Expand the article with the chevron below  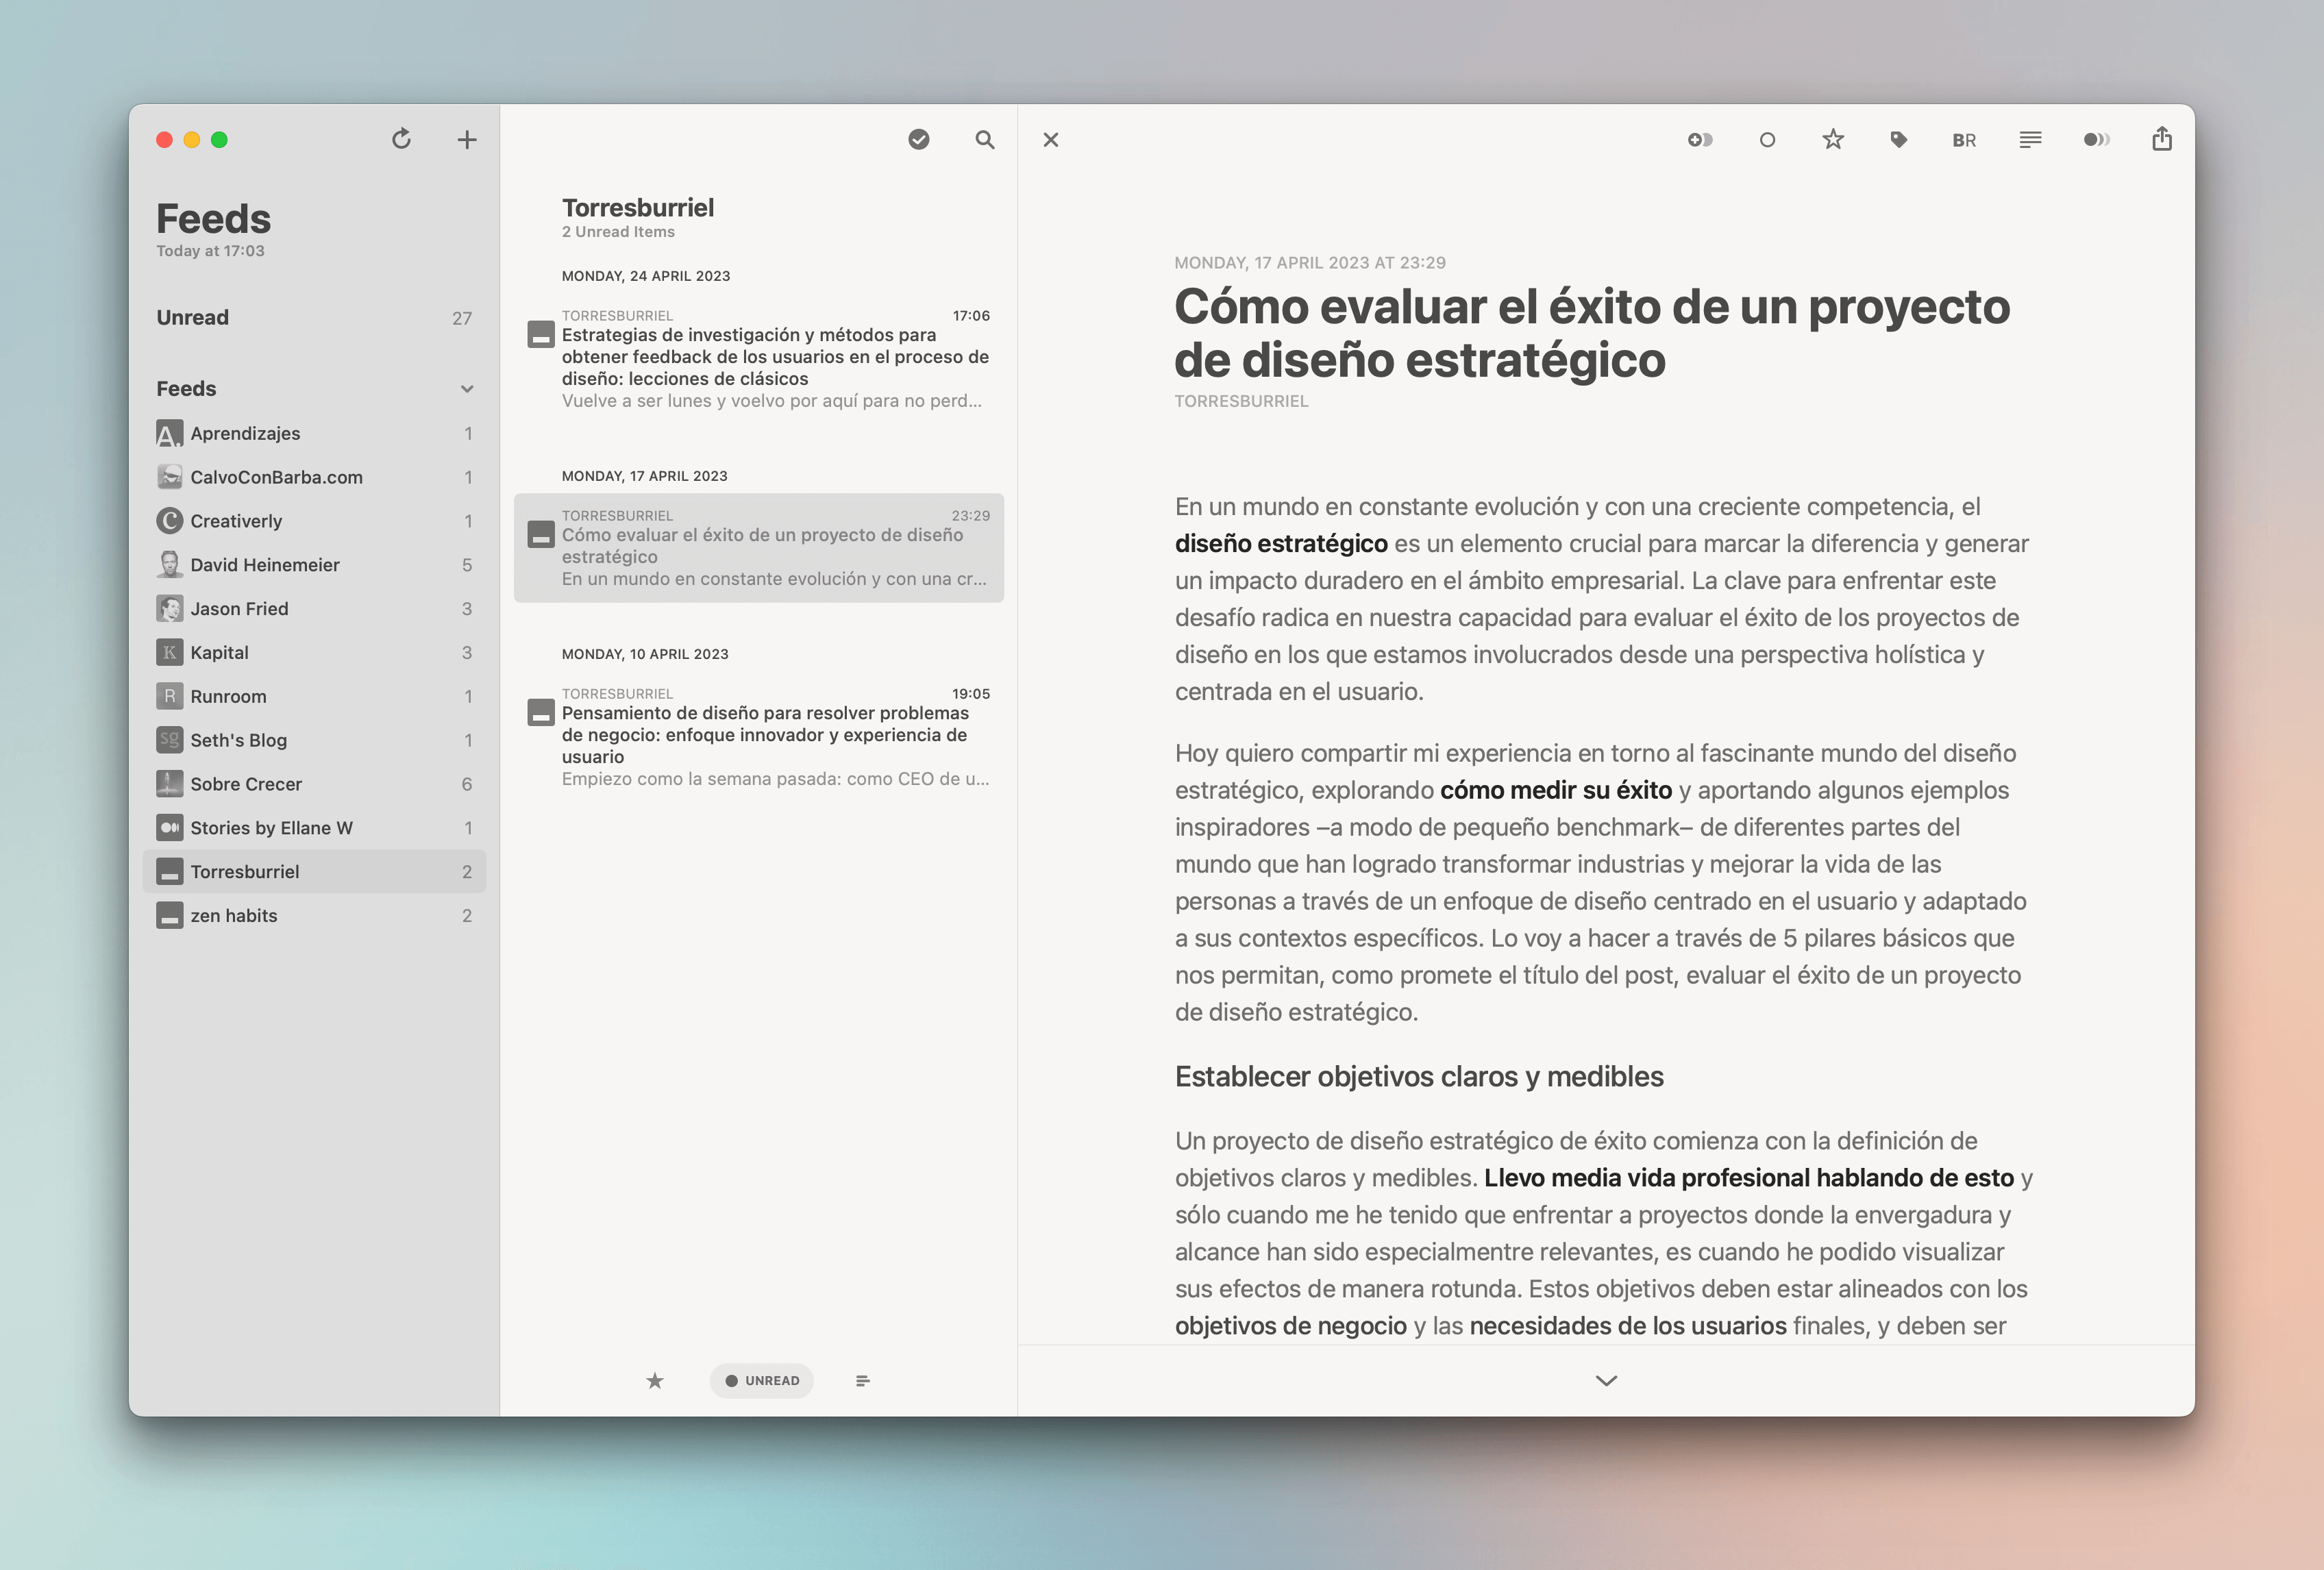coord(1605,1380)
